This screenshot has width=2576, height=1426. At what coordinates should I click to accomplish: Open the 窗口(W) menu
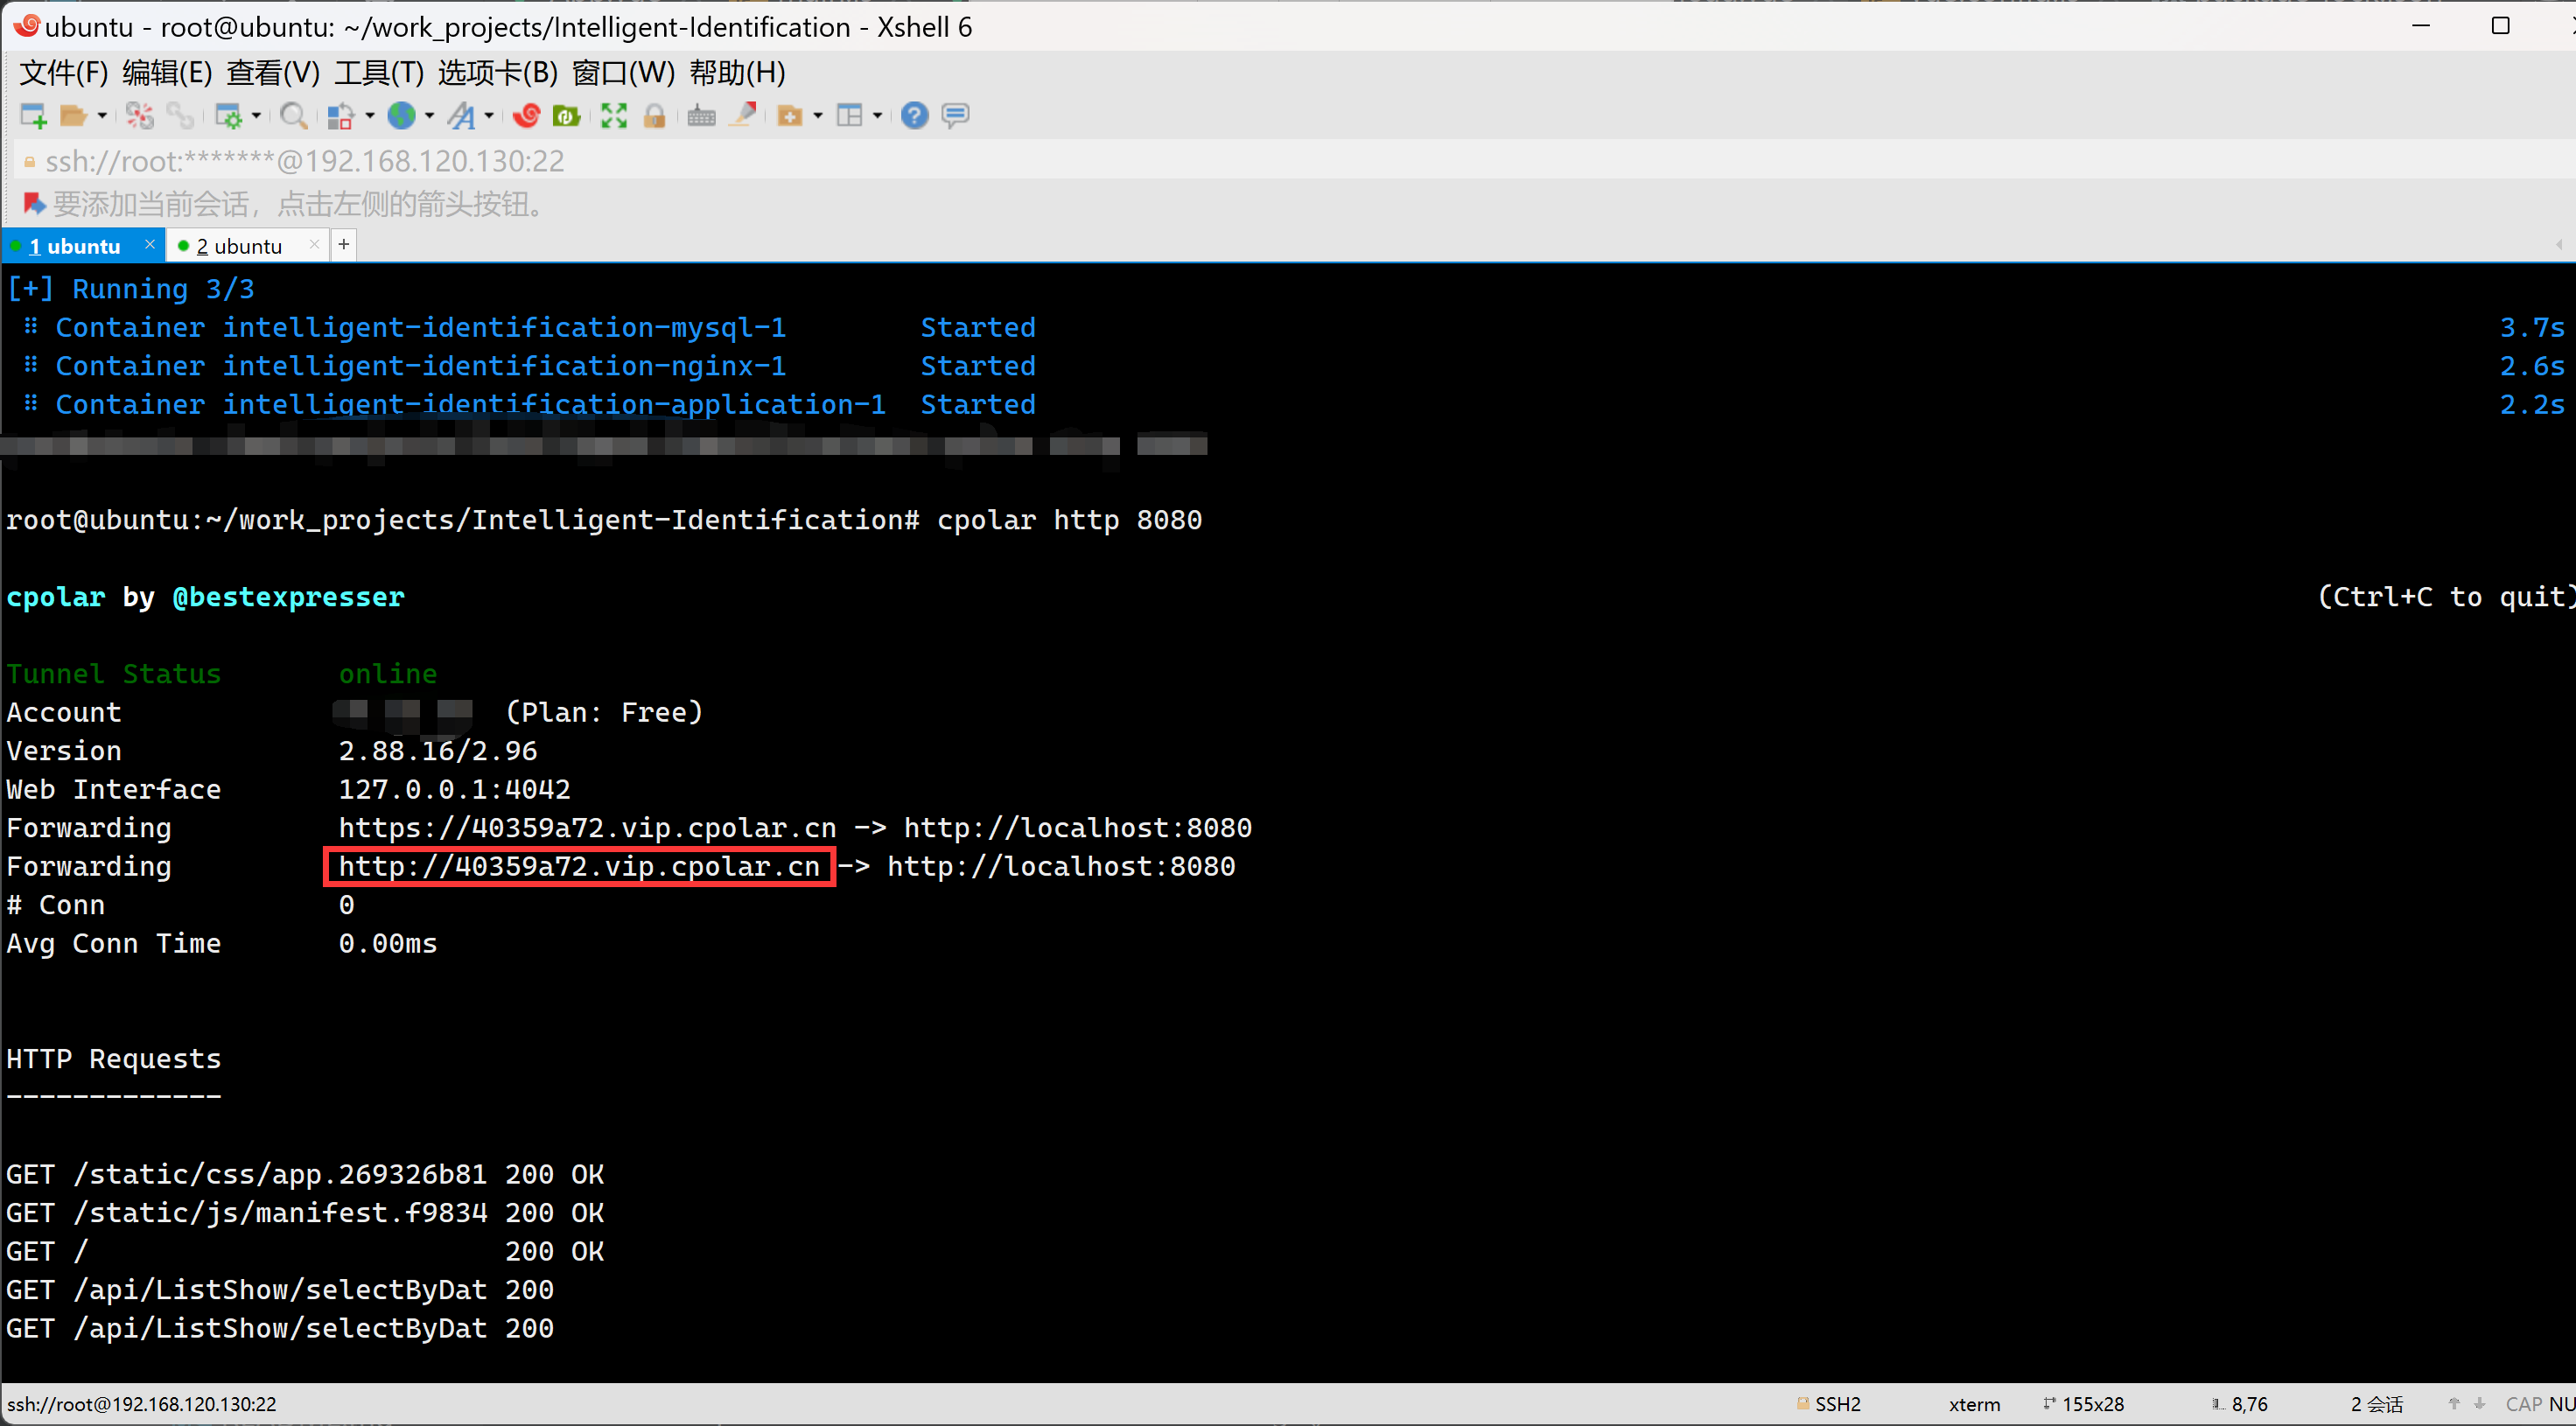623,73
